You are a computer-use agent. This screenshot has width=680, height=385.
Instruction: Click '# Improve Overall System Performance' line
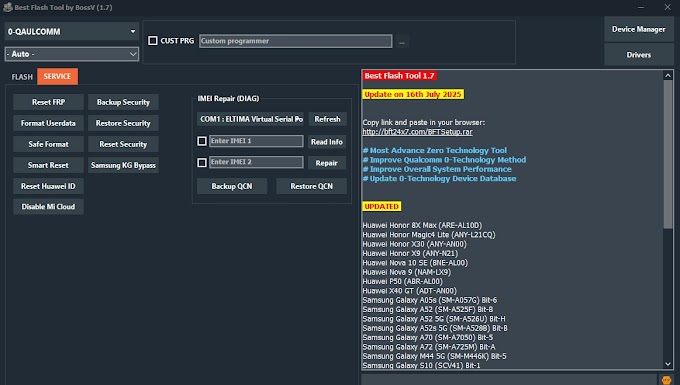click(x=437, y=169)
